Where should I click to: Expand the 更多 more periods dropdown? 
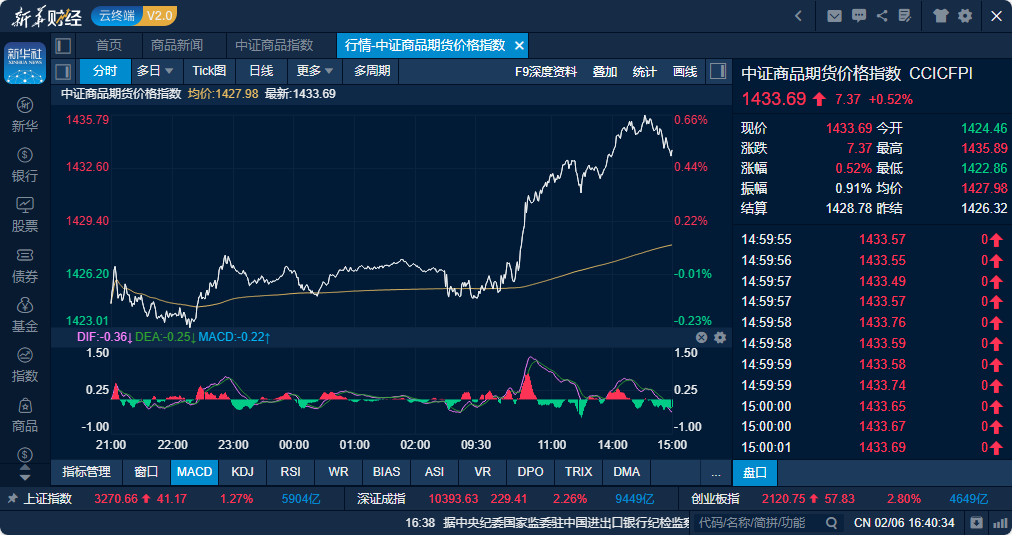coord(315,71)
